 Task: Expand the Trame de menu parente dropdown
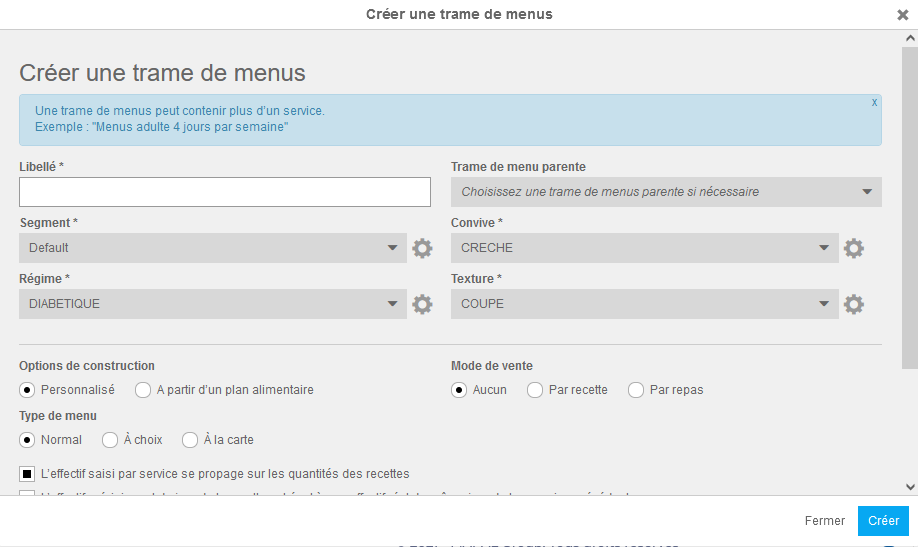point(666,192)
